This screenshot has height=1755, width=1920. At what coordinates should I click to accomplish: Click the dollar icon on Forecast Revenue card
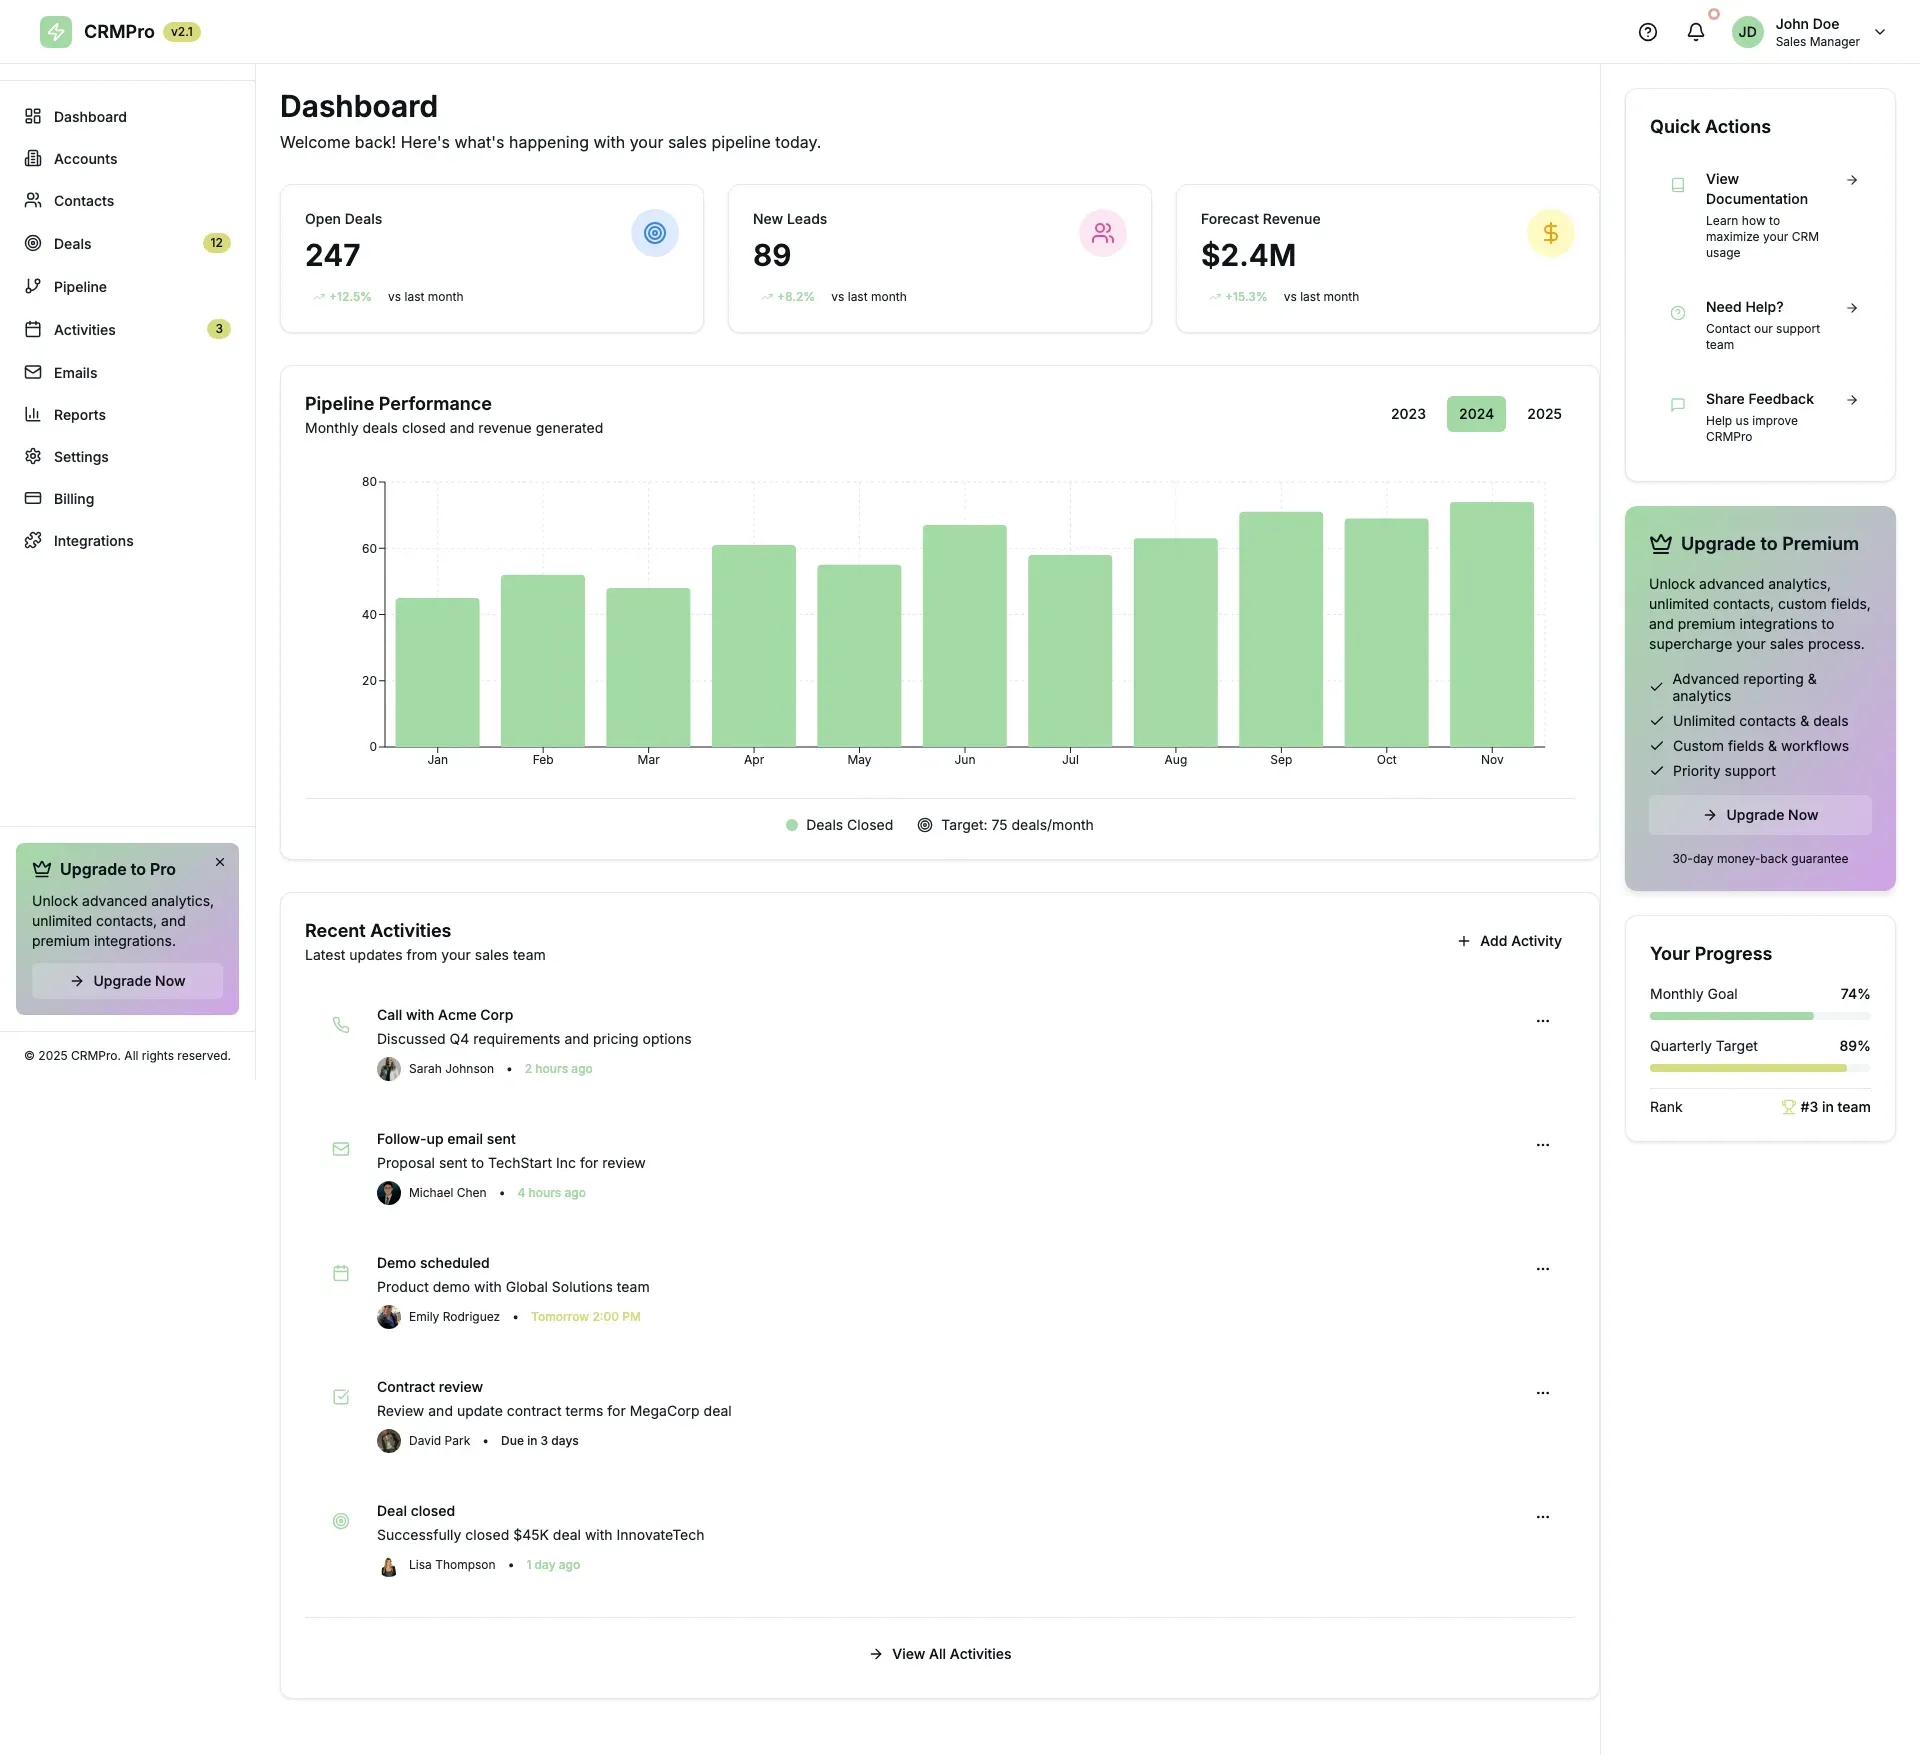[1550, 233]
